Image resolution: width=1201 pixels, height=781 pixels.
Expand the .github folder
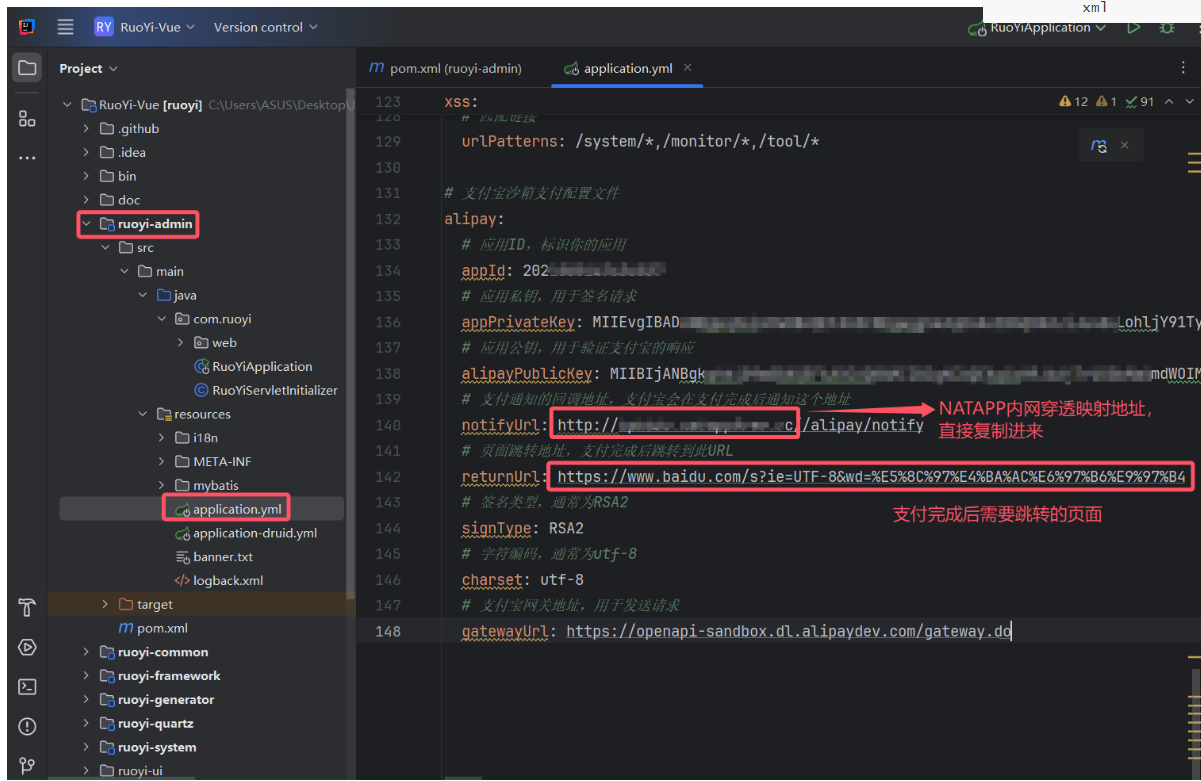coord(87,129)
